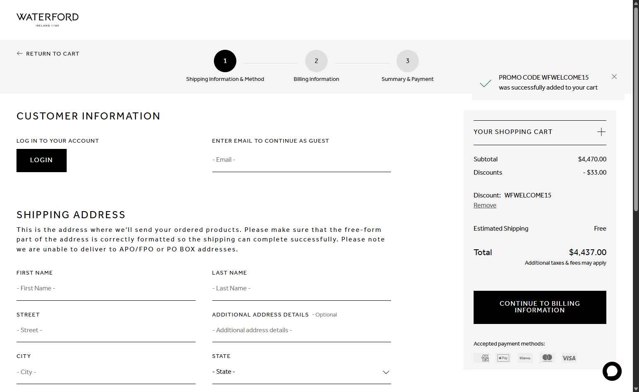
Task: Click the Street input field
Action: 106,331
